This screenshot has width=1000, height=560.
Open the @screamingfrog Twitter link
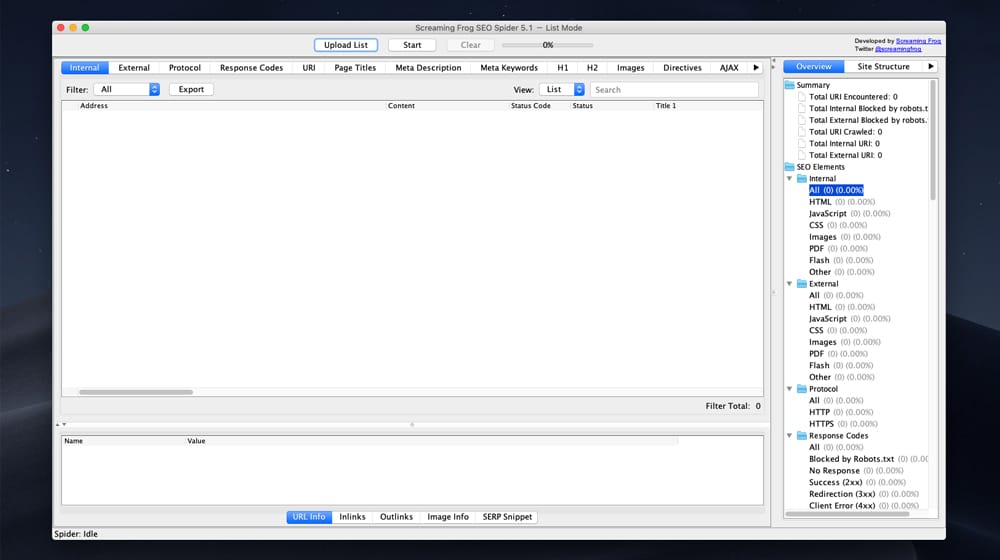click(898, 49)
